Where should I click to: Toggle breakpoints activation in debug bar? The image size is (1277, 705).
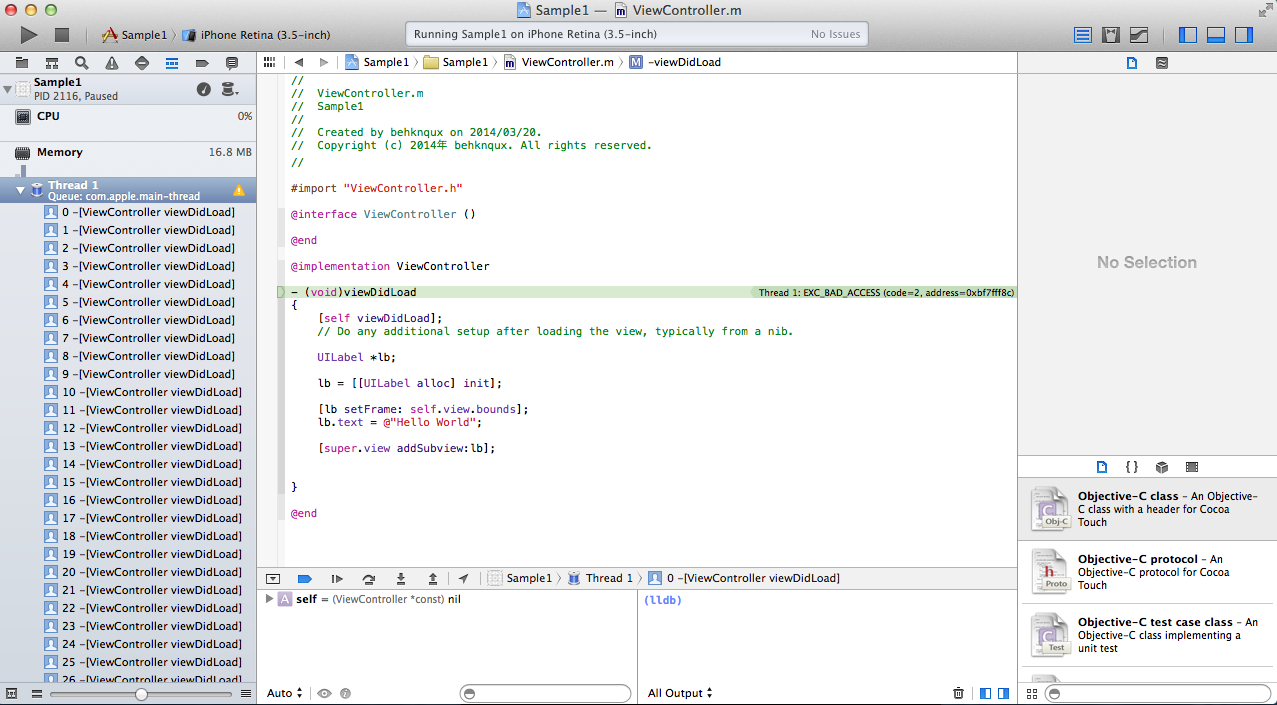point(305,578)
